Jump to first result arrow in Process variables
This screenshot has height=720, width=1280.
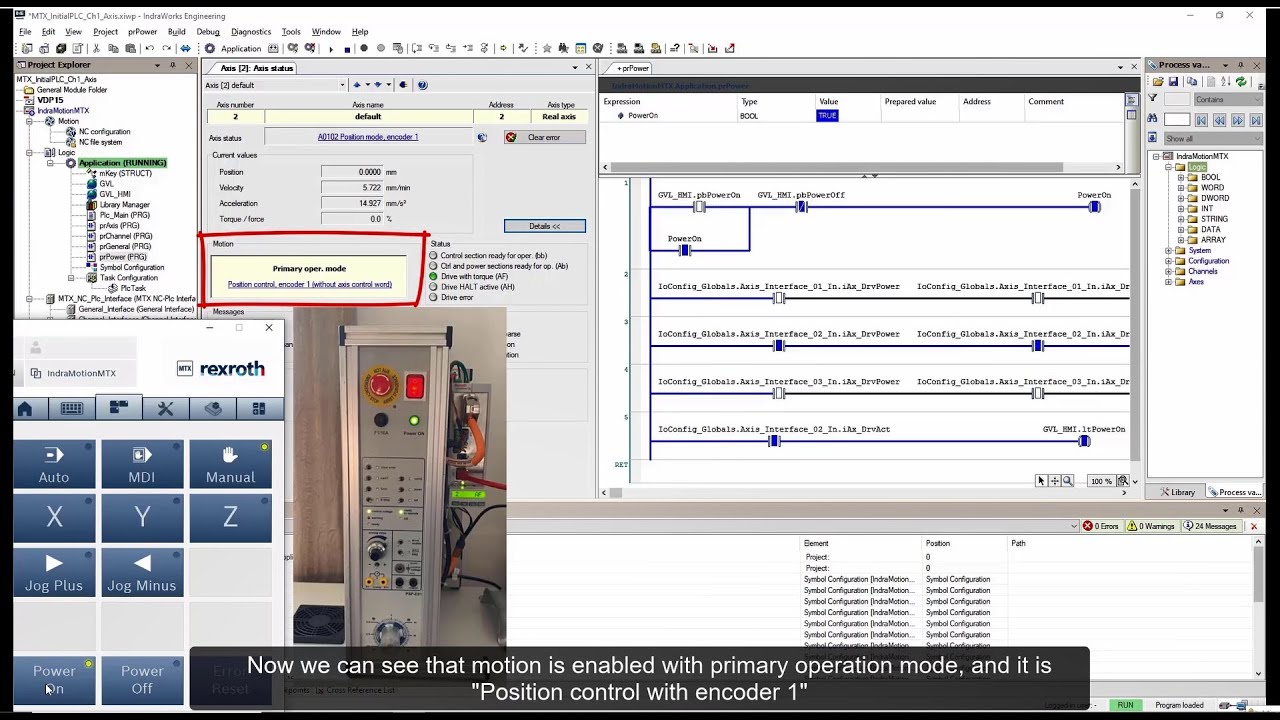click(1201, 120)
